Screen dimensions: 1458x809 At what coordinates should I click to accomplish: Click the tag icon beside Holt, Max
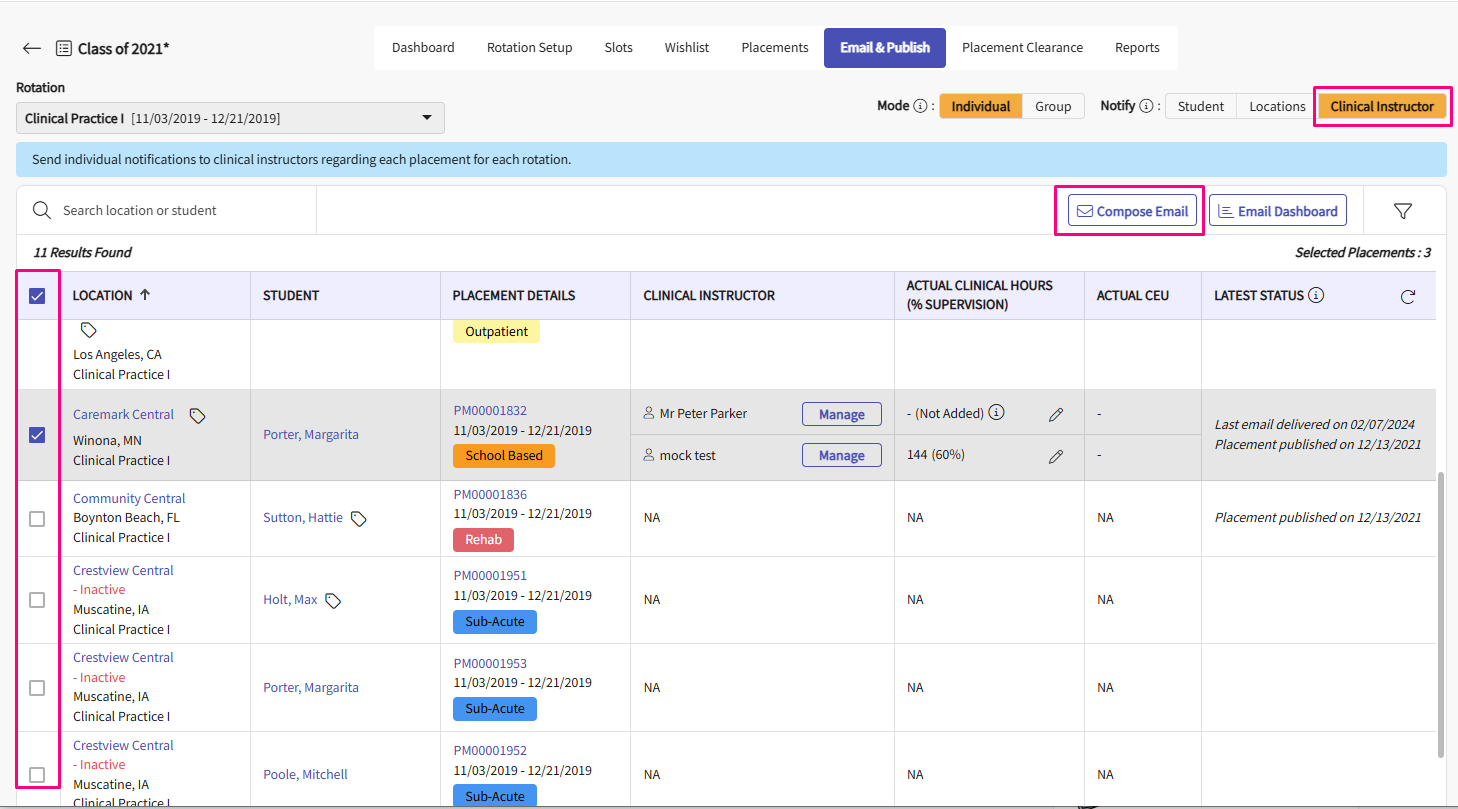pyautogui.click(x=333, y=600)
